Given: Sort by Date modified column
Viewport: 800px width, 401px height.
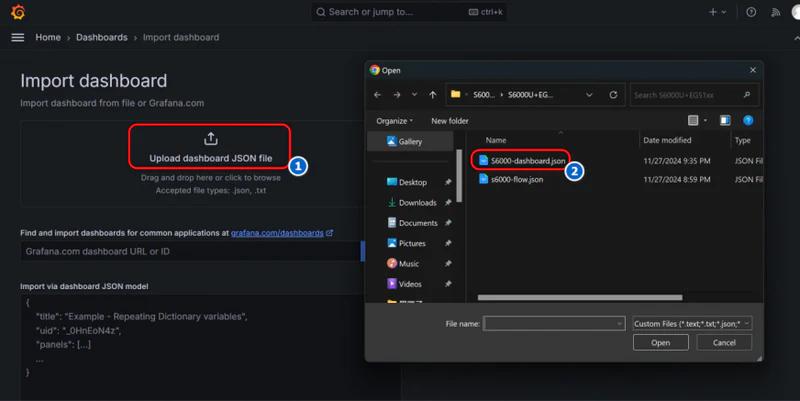Looking at the screenshot, I should point(667,140).
